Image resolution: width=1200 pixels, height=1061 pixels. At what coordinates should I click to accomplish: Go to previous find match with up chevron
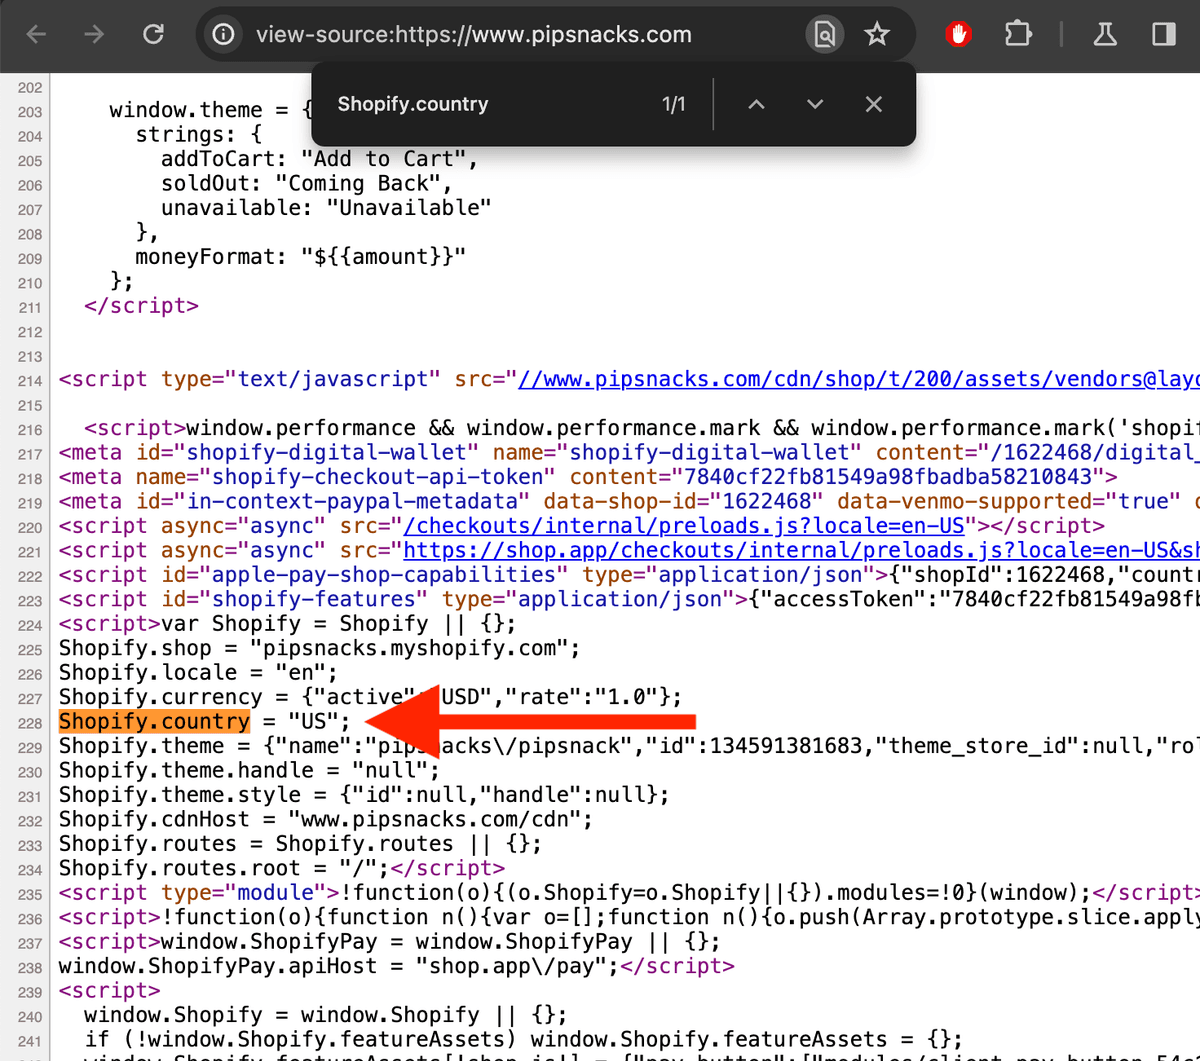757,105
